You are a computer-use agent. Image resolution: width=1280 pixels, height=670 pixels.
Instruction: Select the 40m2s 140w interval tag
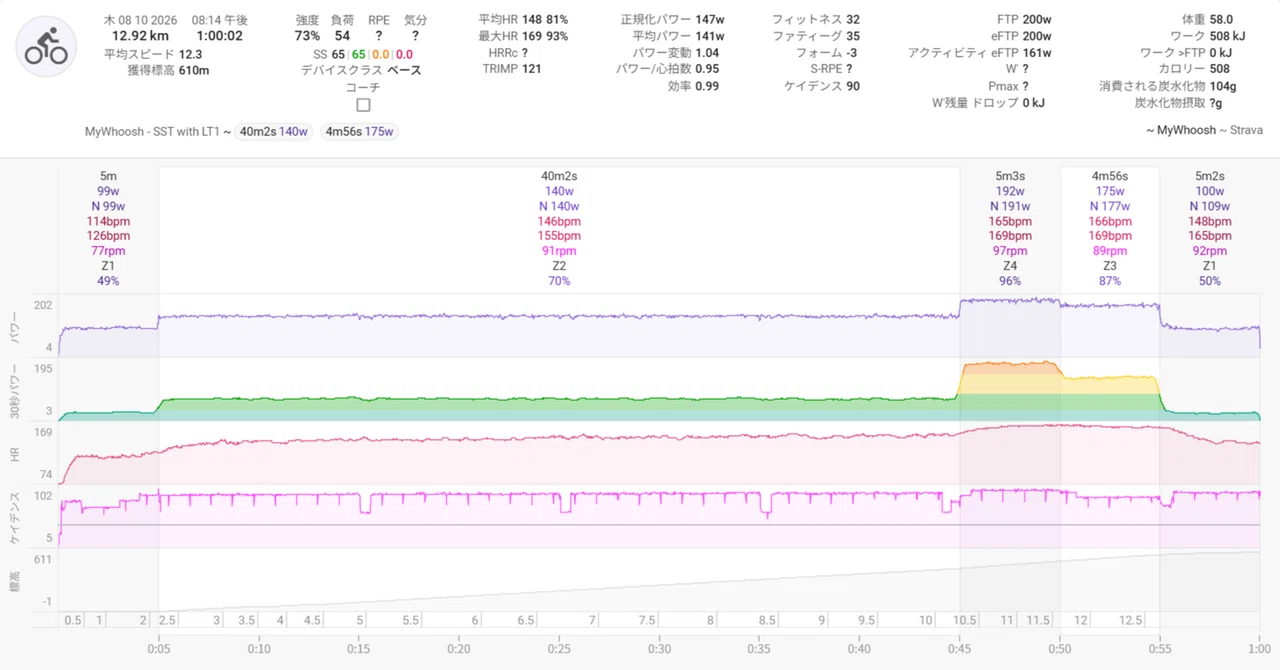click(275, 132)
